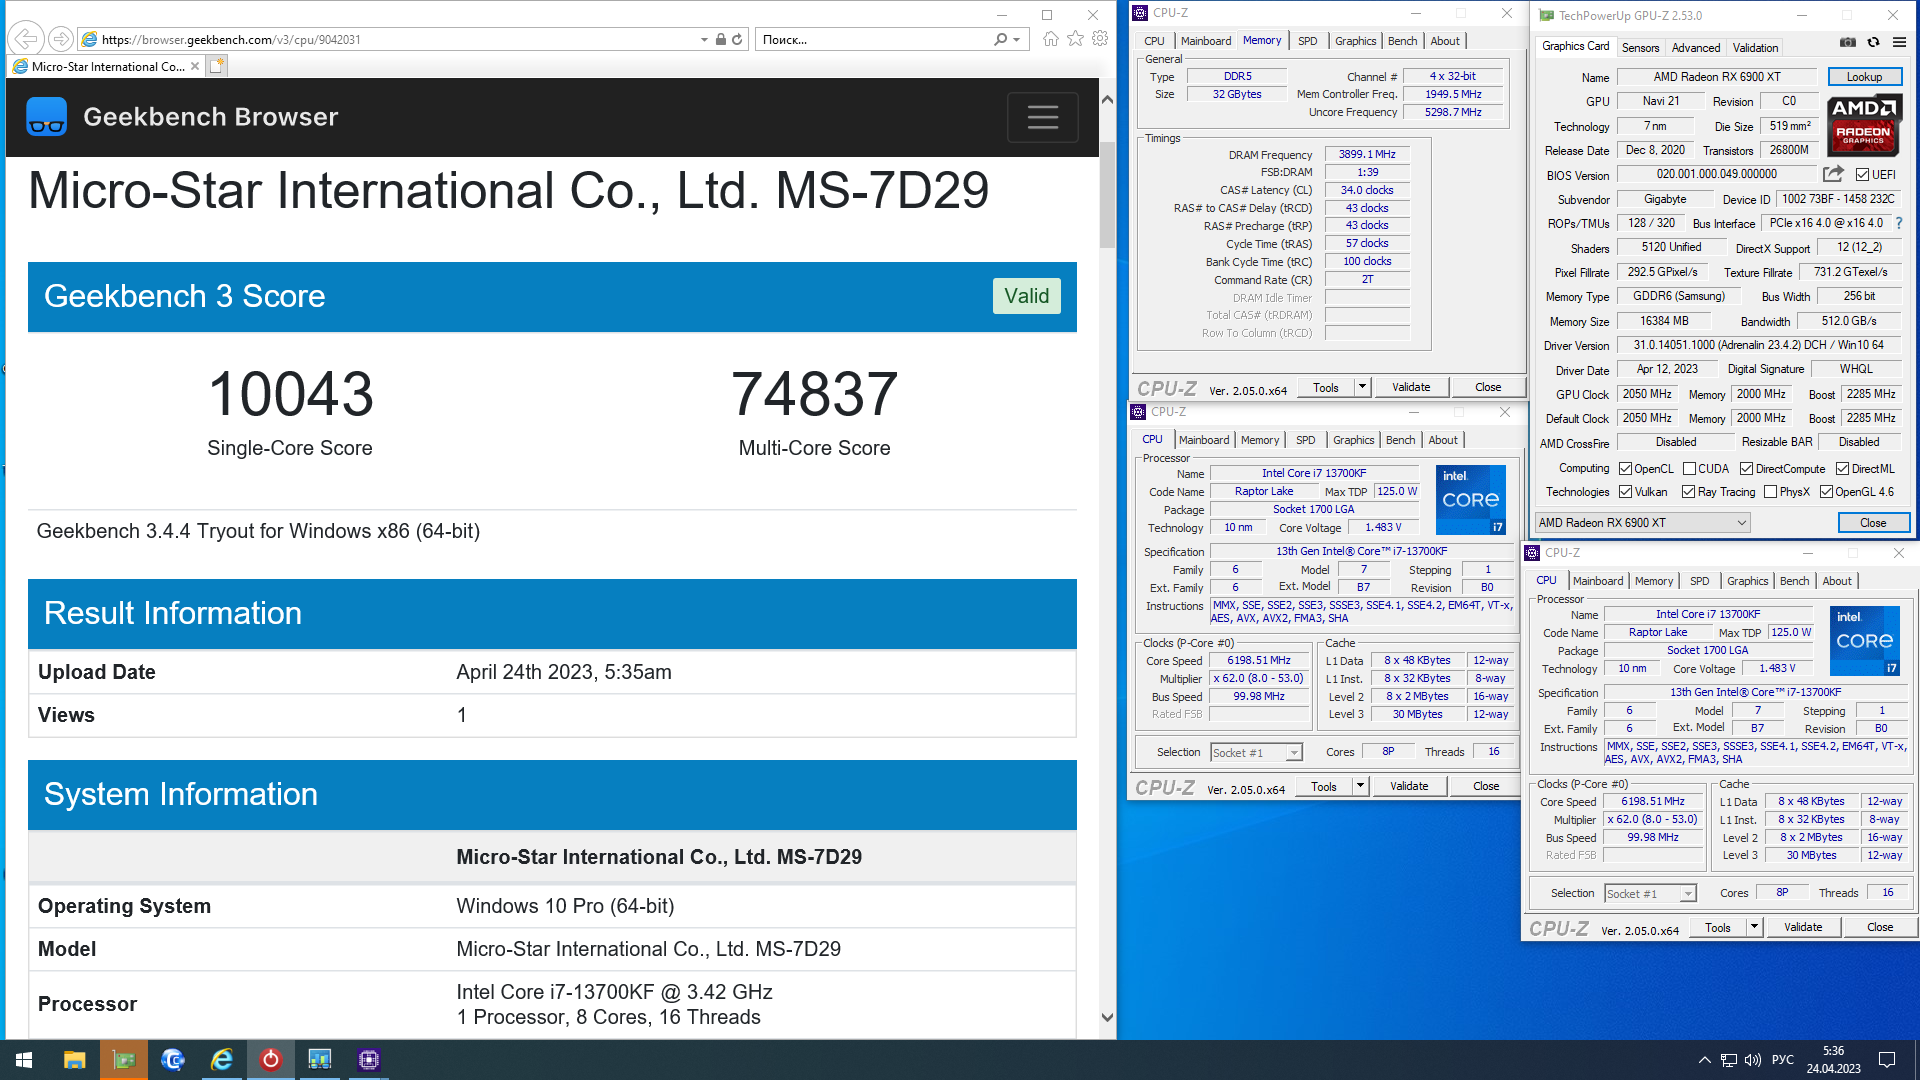
Task: Switch to the Advanced tab in GPU-Z
Action: (1696, 48)
